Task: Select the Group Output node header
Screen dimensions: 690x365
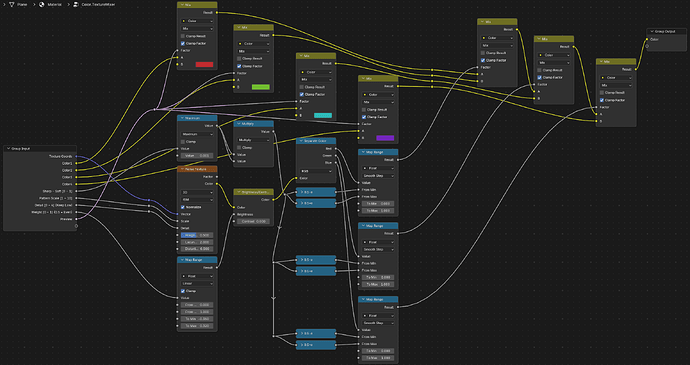Action: pyautogui.click(x=666, y=31)
